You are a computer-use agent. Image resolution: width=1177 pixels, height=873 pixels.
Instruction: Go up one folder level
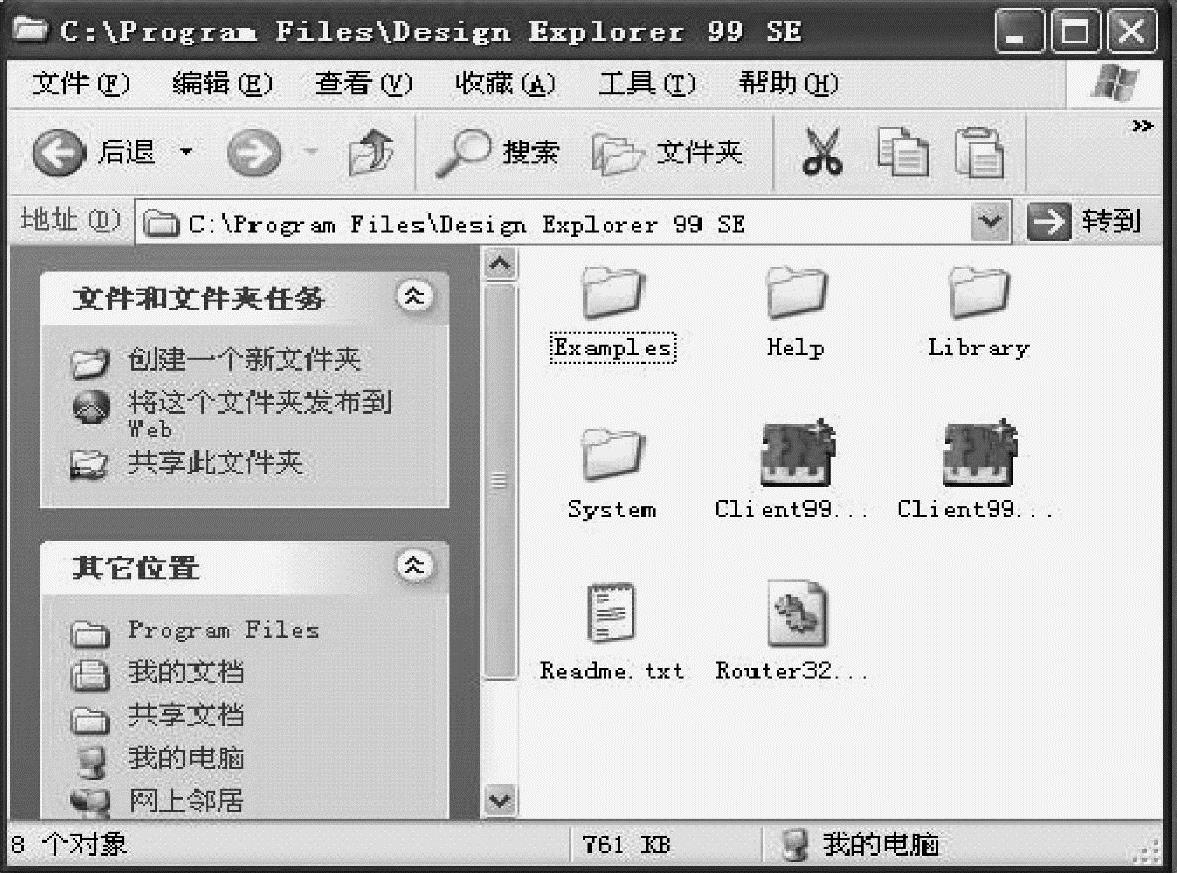pyautogui.click(x=372, y=152)
